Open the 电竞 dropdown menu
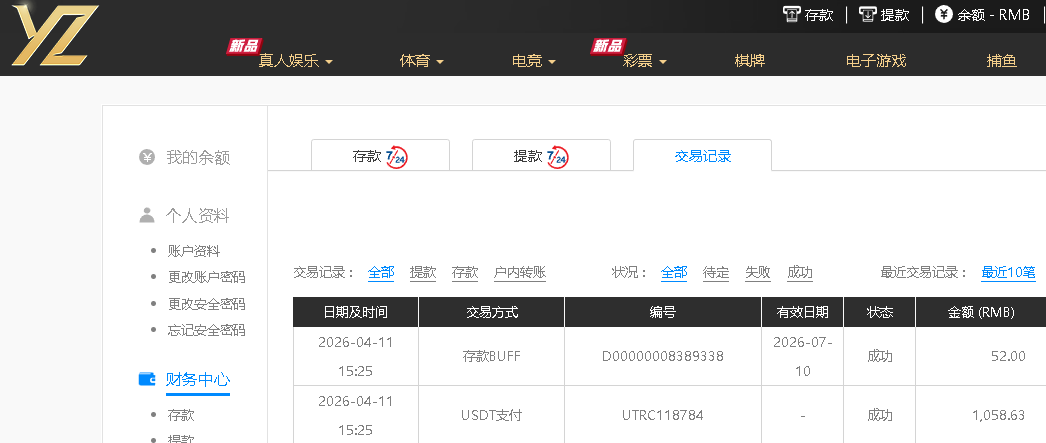 coord(533,61)
